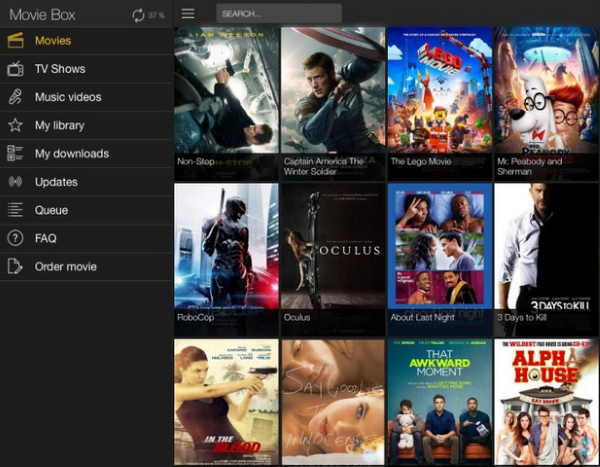Click the FAQ question mark icon
This screenshot has height=467, width=600.
click(15, 238)
